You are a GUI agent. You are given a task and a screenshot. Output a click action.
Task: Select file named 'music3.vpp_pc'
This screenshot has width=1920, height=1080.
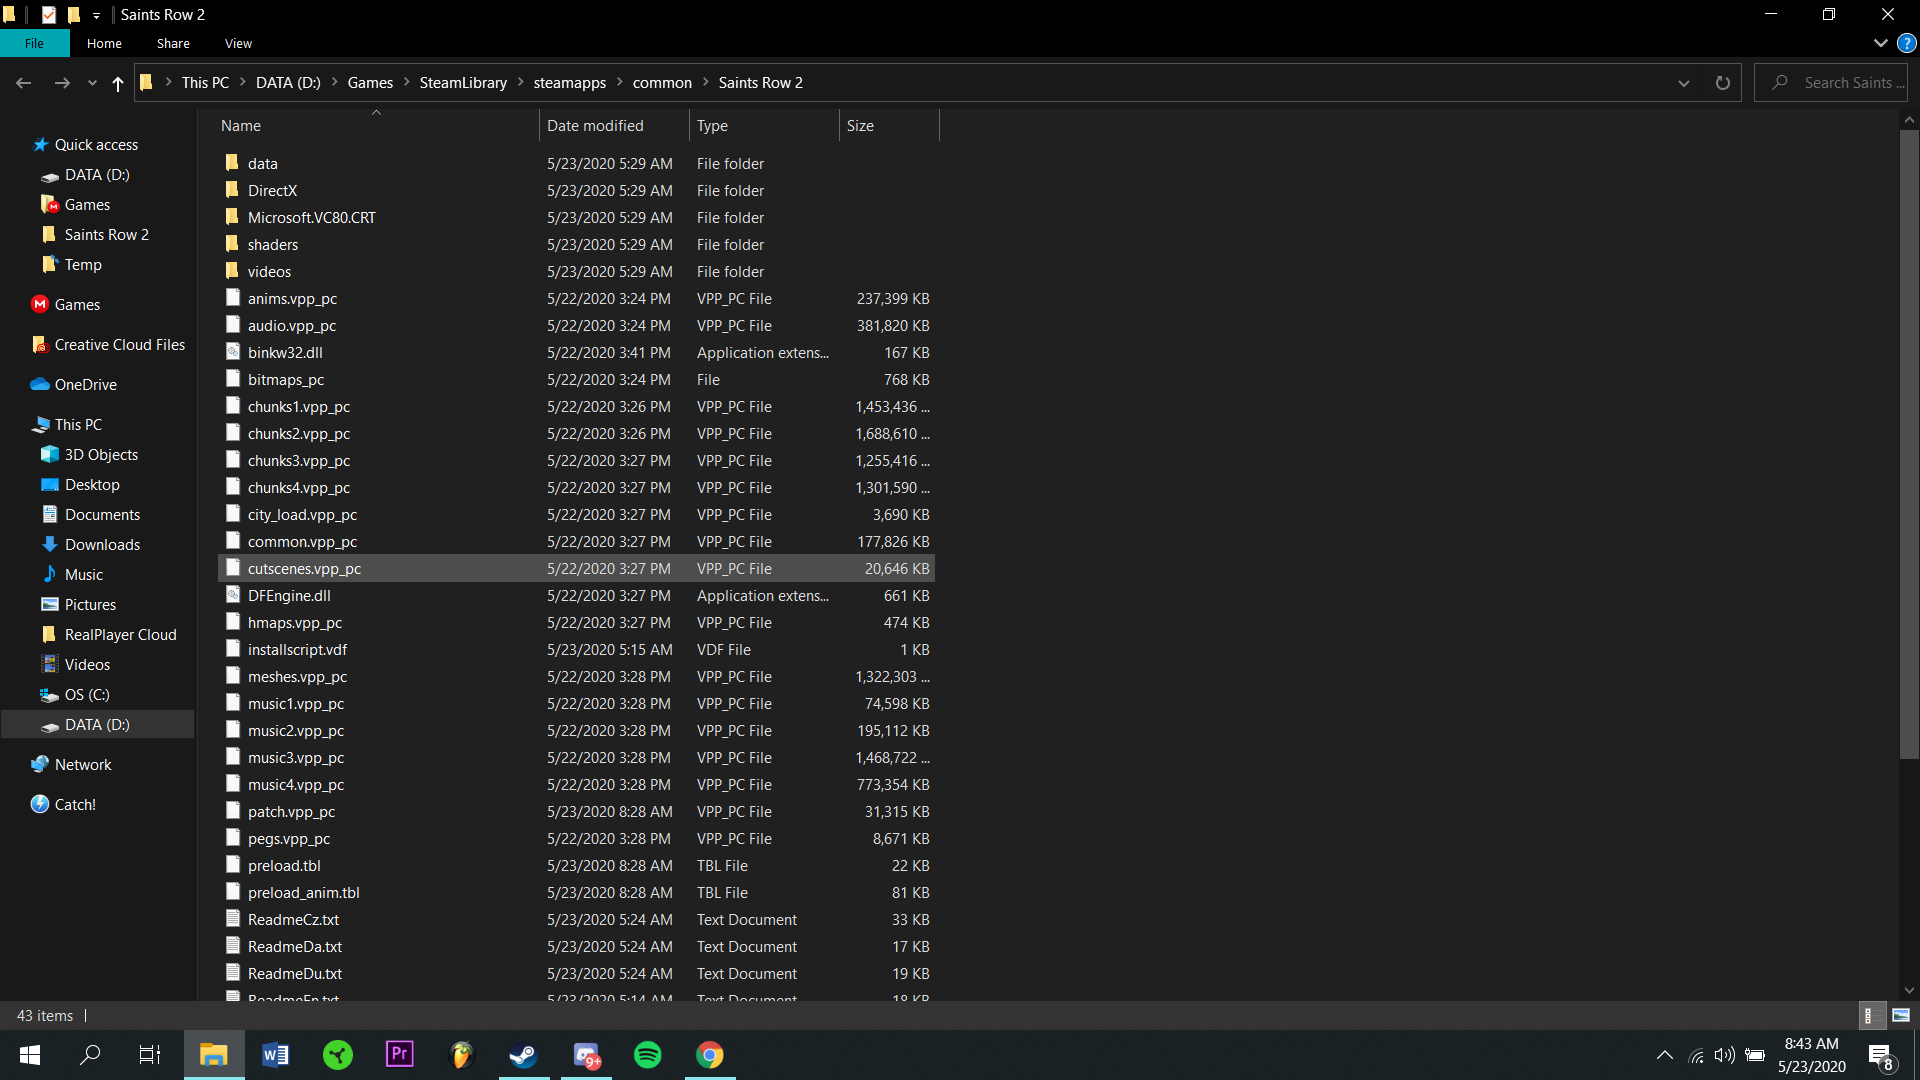(x=296, y=758)
